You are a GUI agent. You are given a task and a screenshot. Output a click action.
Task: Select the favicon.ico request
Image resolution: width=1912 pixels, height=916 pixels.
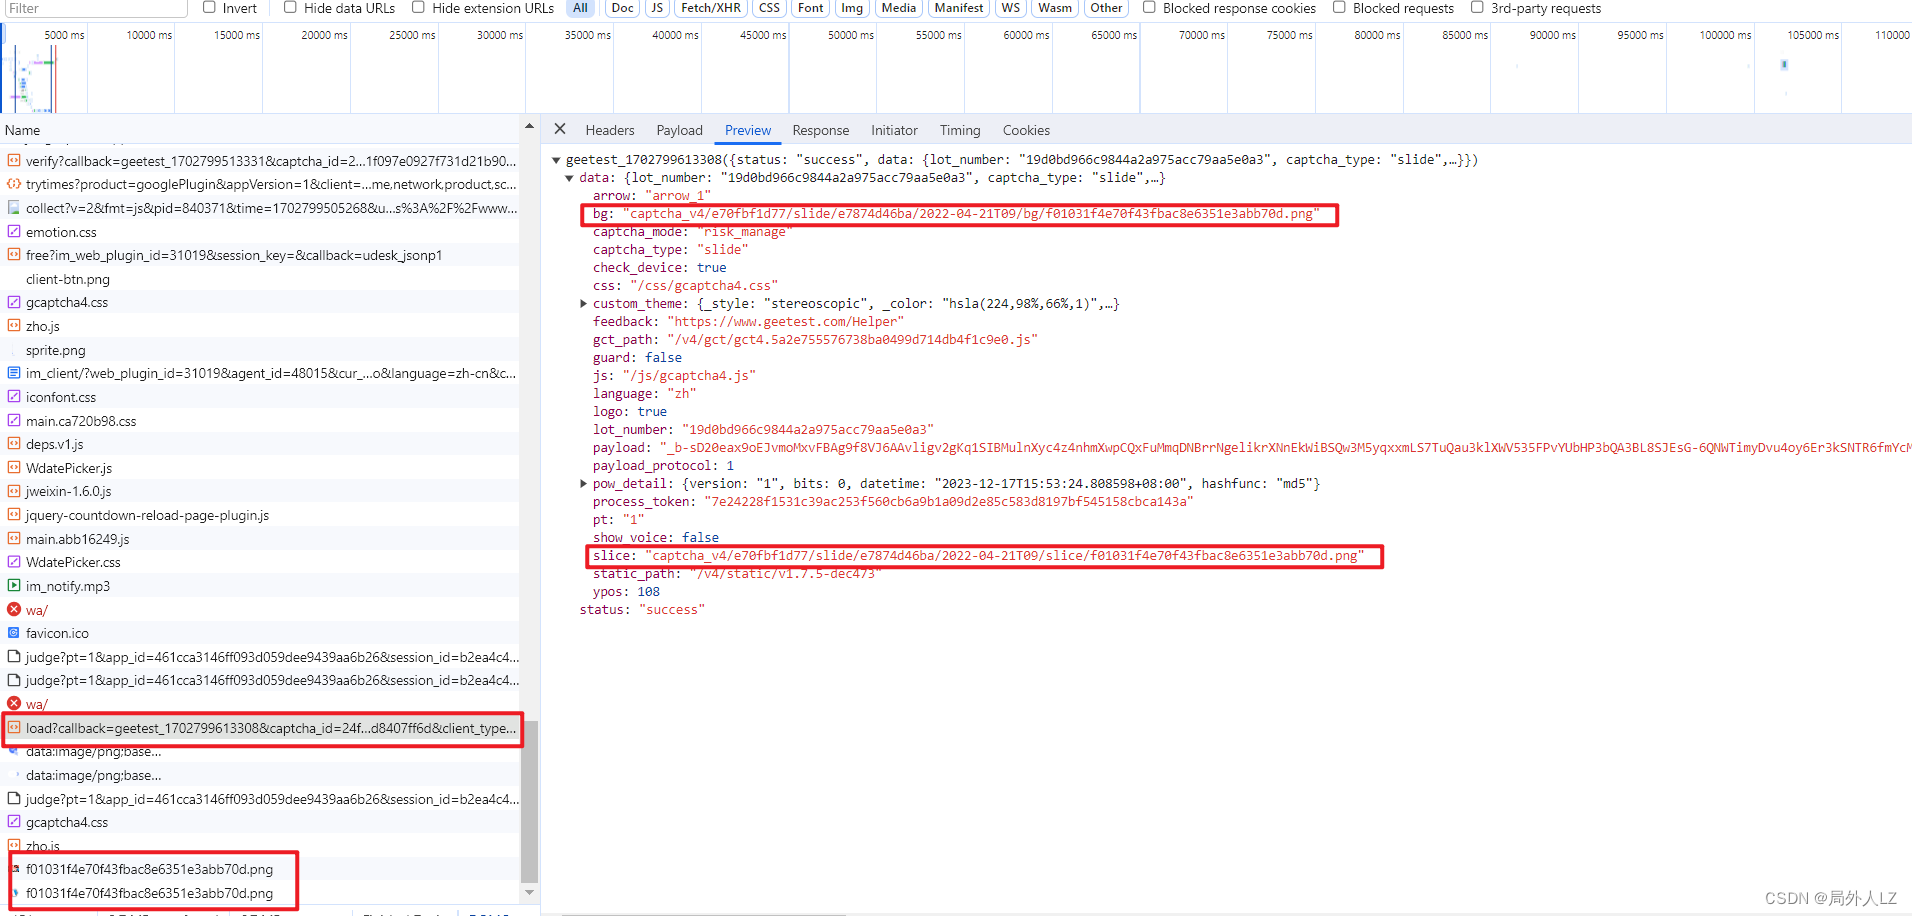point(260,633)
